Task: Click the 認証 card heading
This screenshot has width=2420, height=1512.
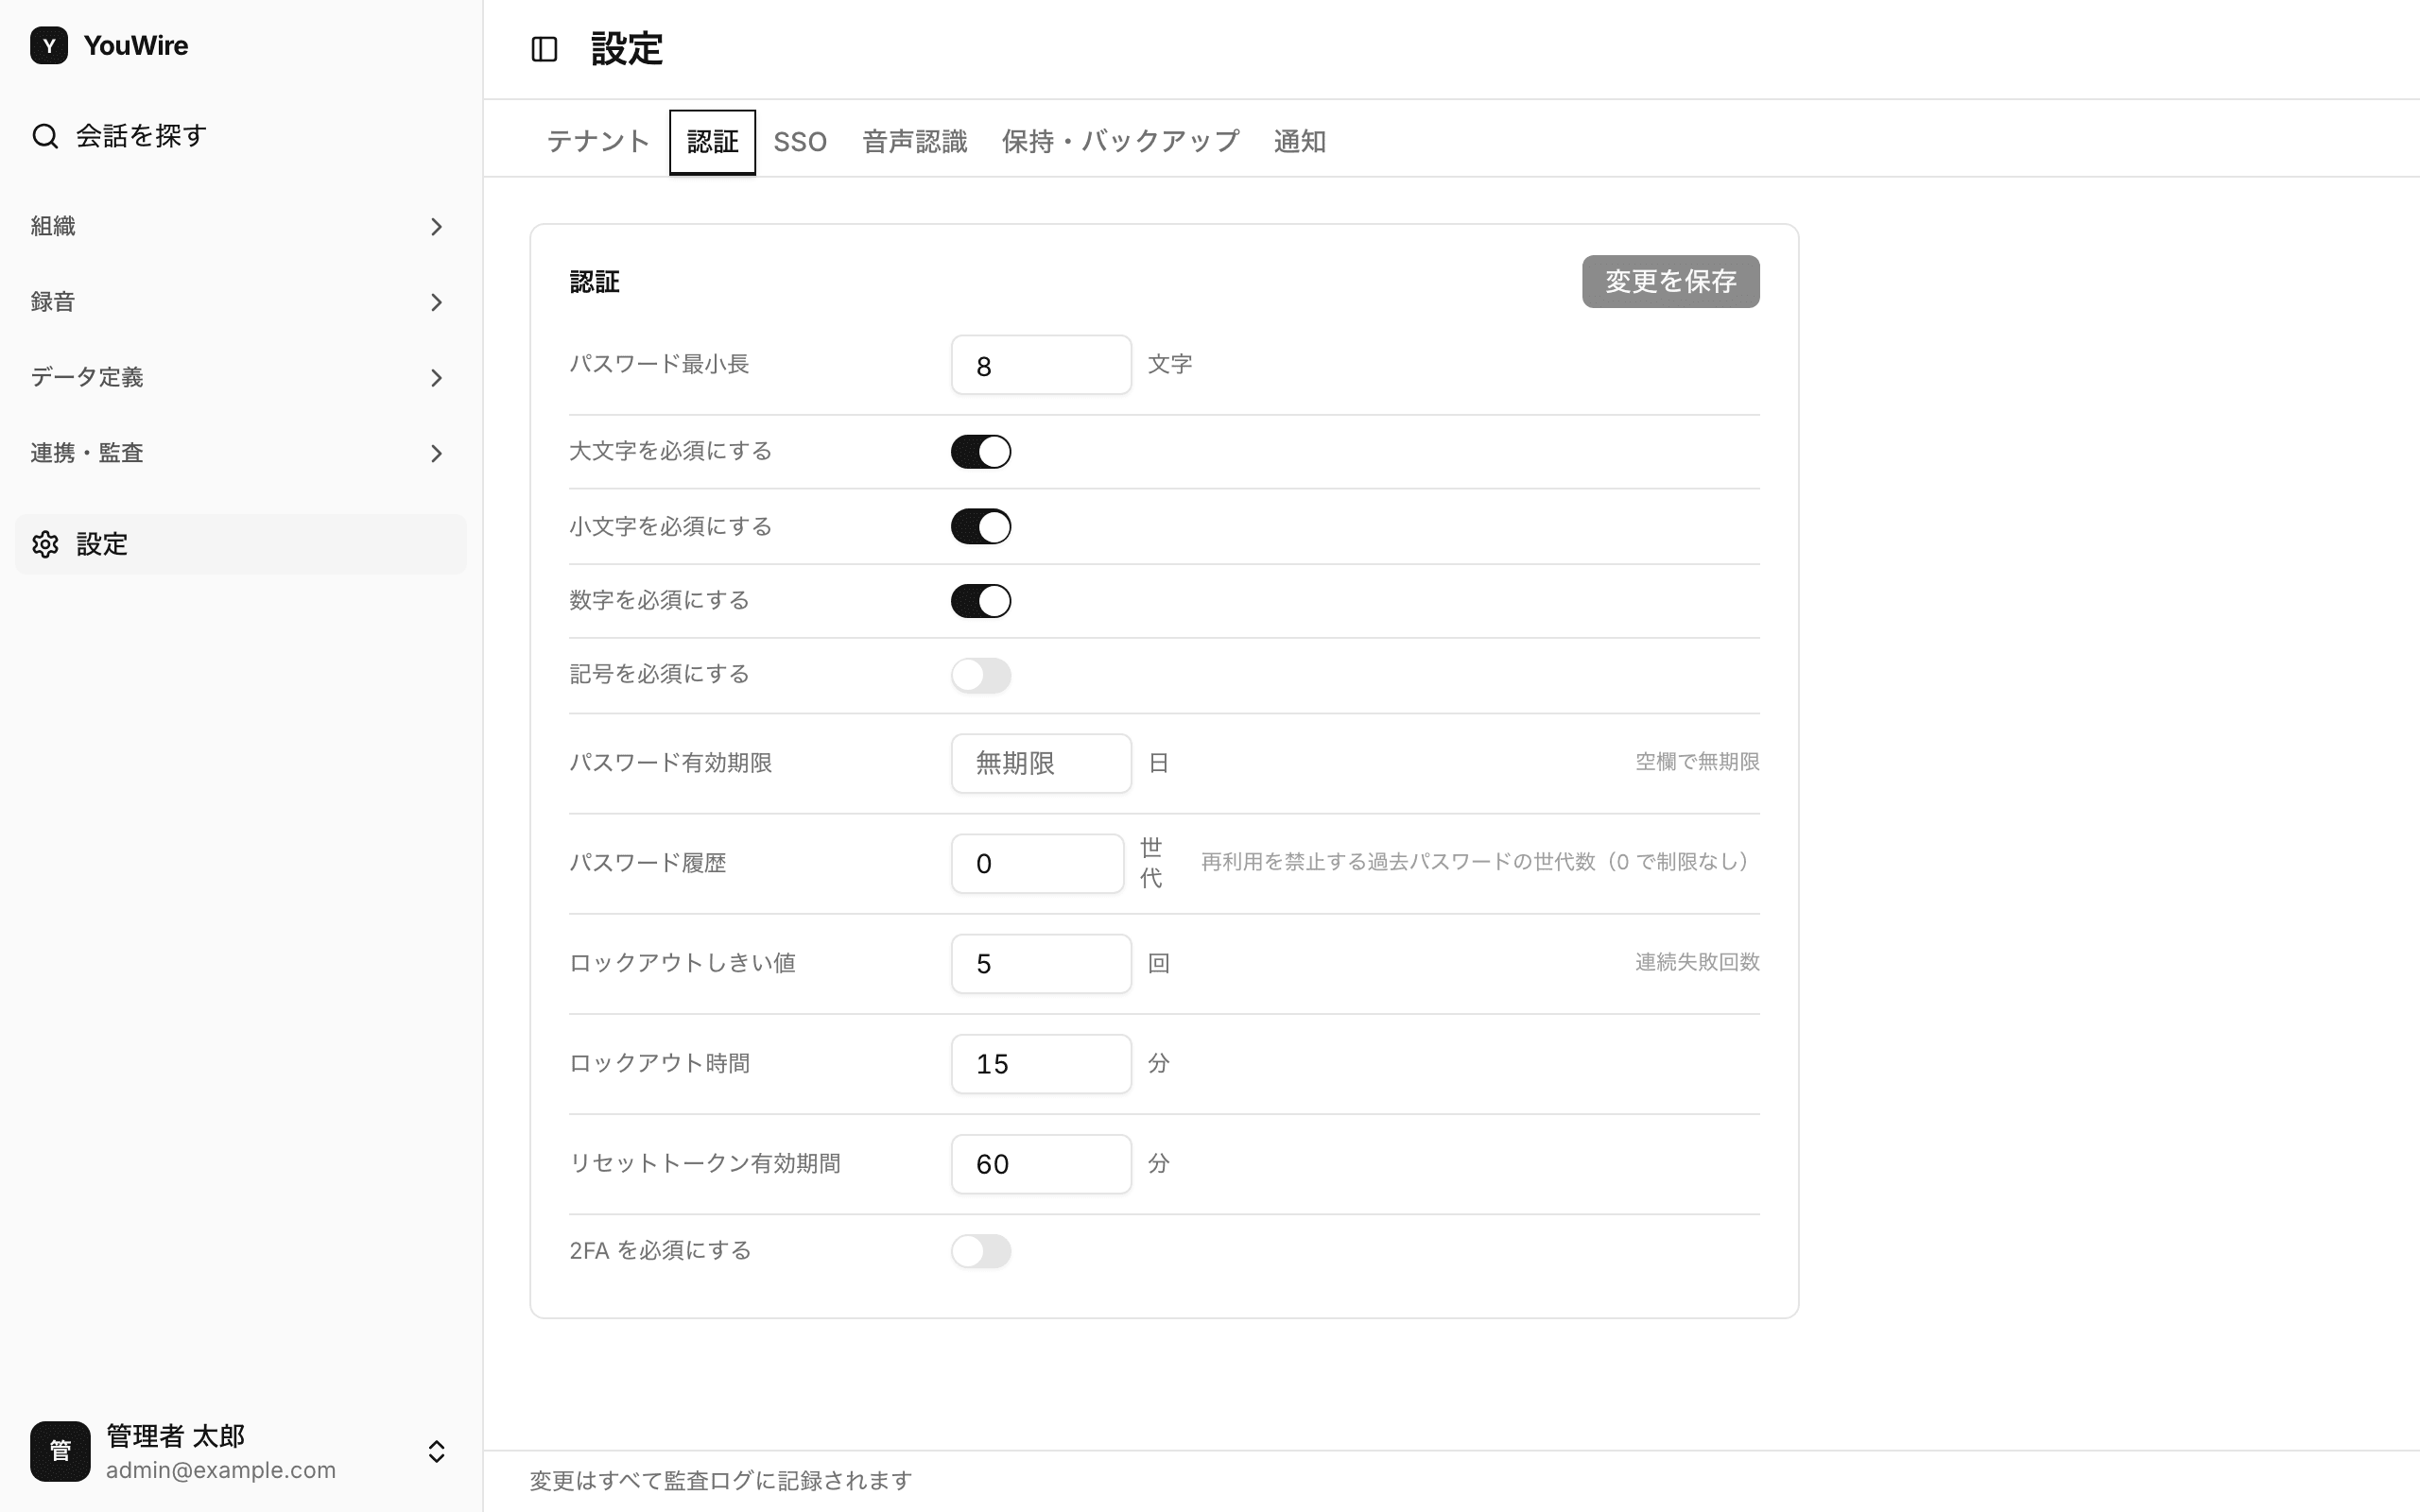Action: click(595, 282)
